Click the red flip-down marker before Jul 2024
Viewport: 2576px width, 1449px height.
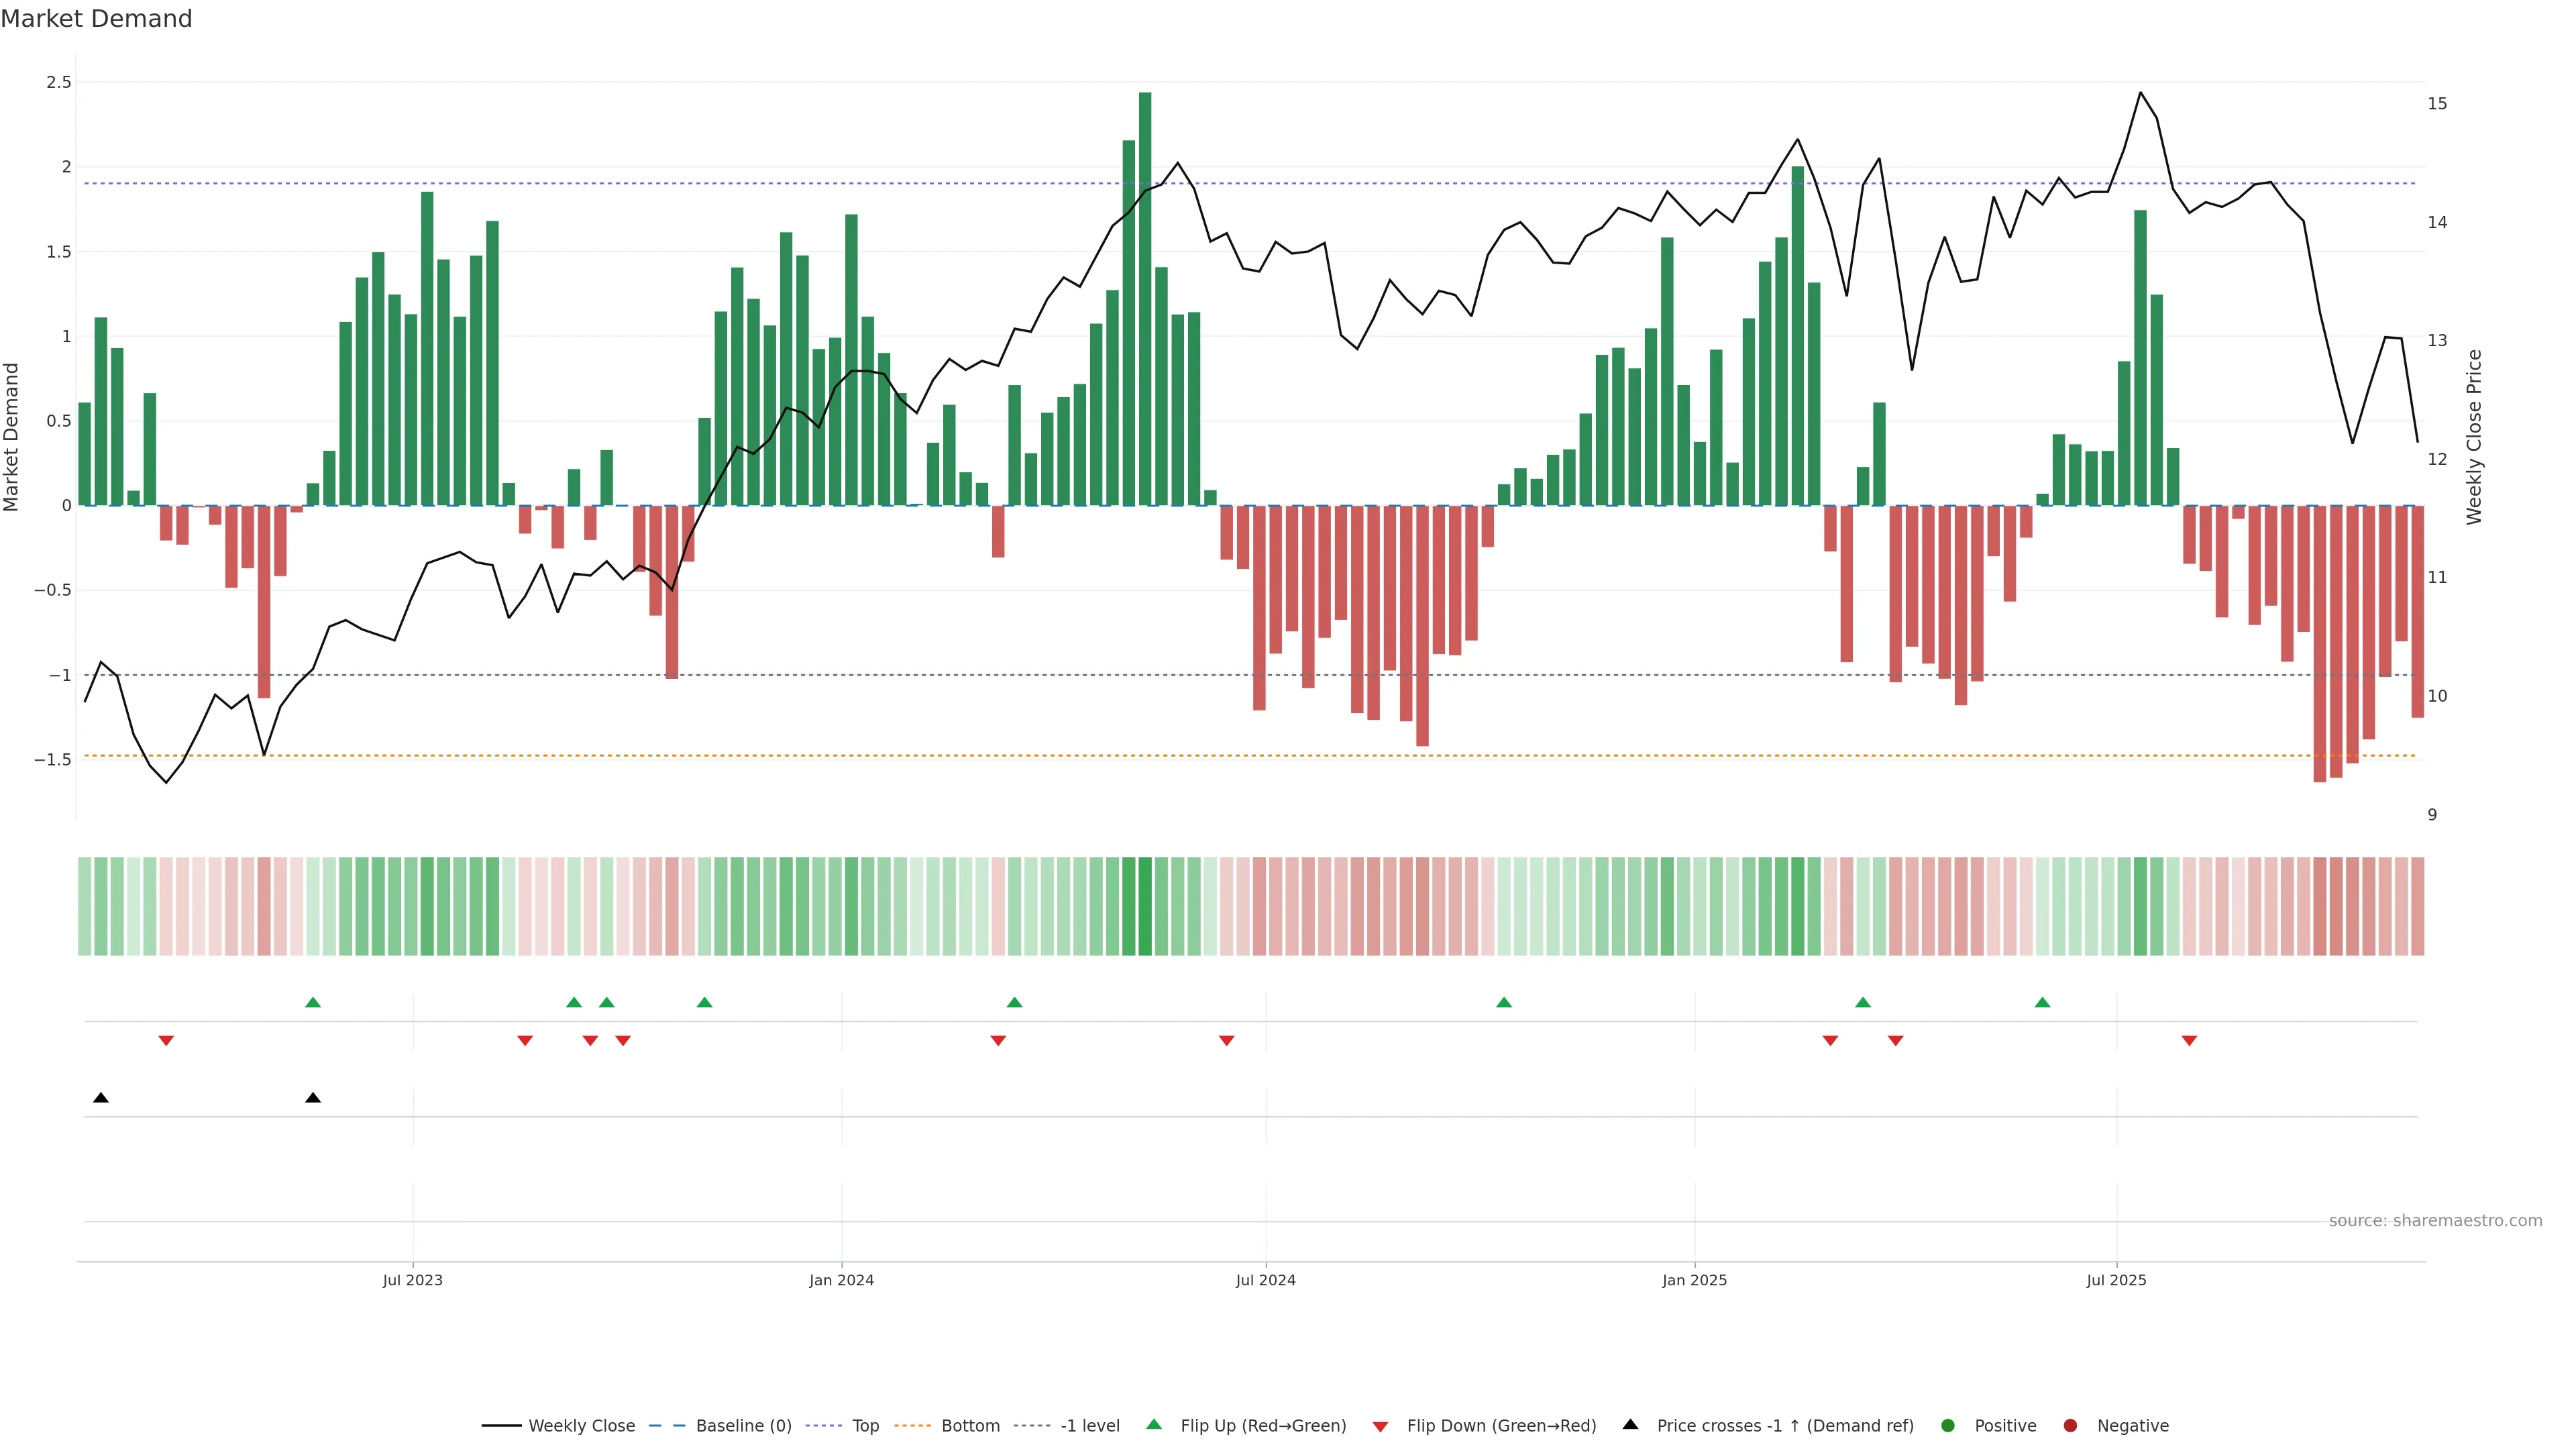click(x=1227, y=1041)
